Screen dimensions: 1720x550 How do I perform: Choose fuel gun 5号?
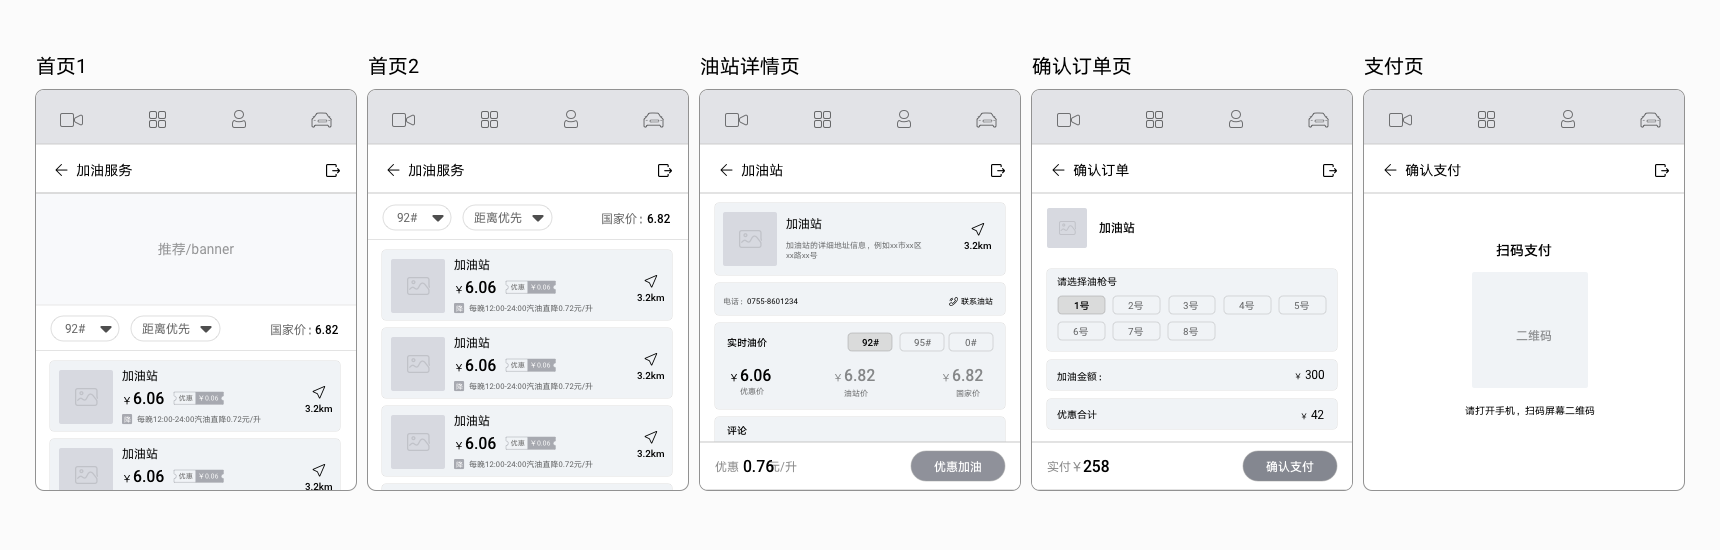[x=1302, y=305]
